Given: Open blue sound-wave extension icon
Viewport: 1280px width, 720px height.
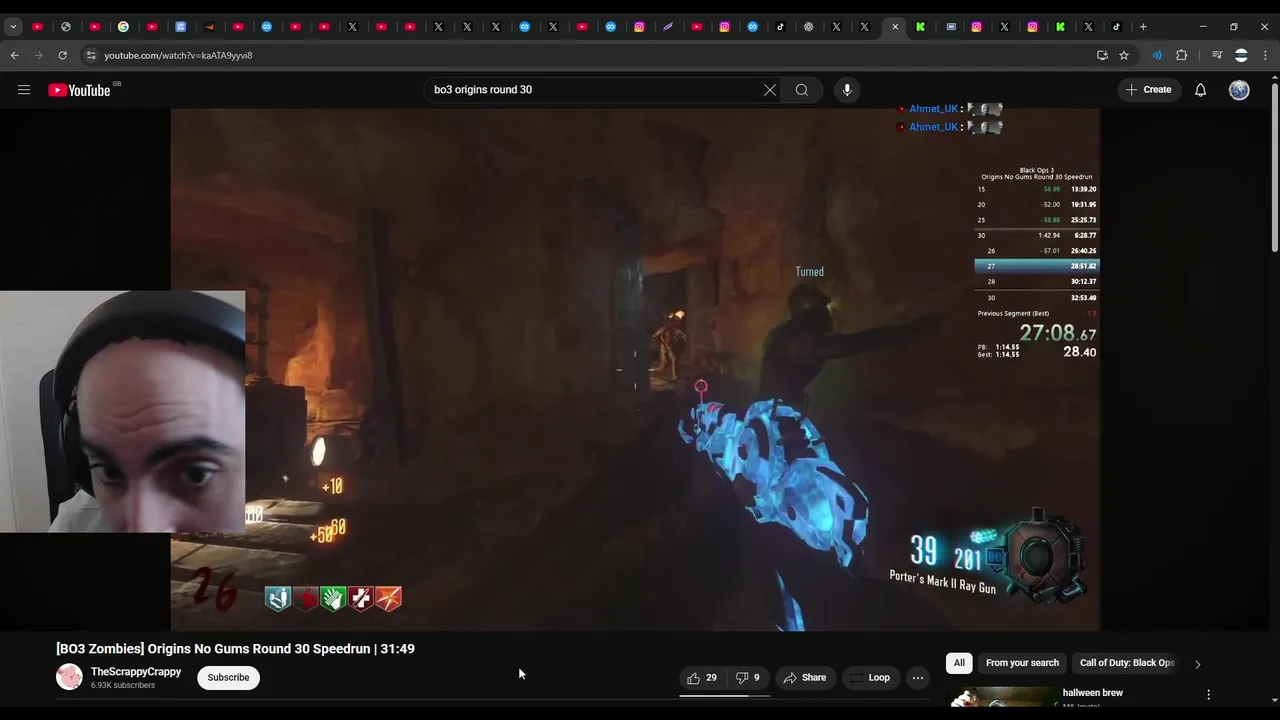Looking at the screenshot, I should click(1157, 56).
